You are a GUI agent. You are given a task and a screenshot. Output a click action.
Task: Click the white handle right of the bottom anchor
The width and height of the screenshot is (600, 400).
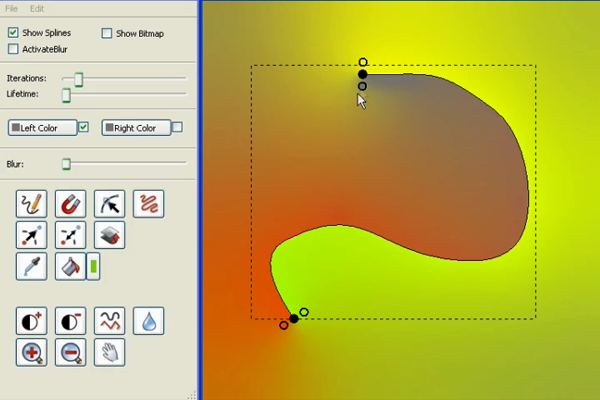[304, 312]
